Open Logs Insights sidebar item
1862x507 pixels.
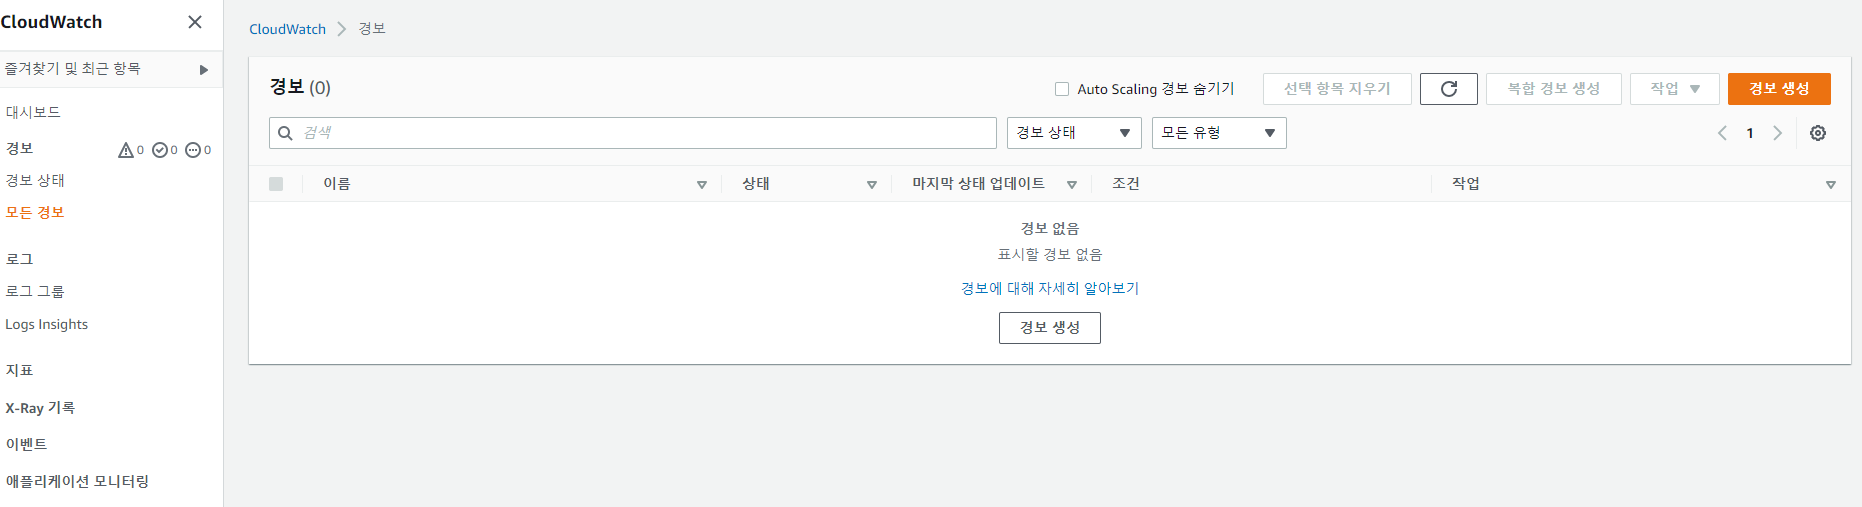[x=47, y=324]
